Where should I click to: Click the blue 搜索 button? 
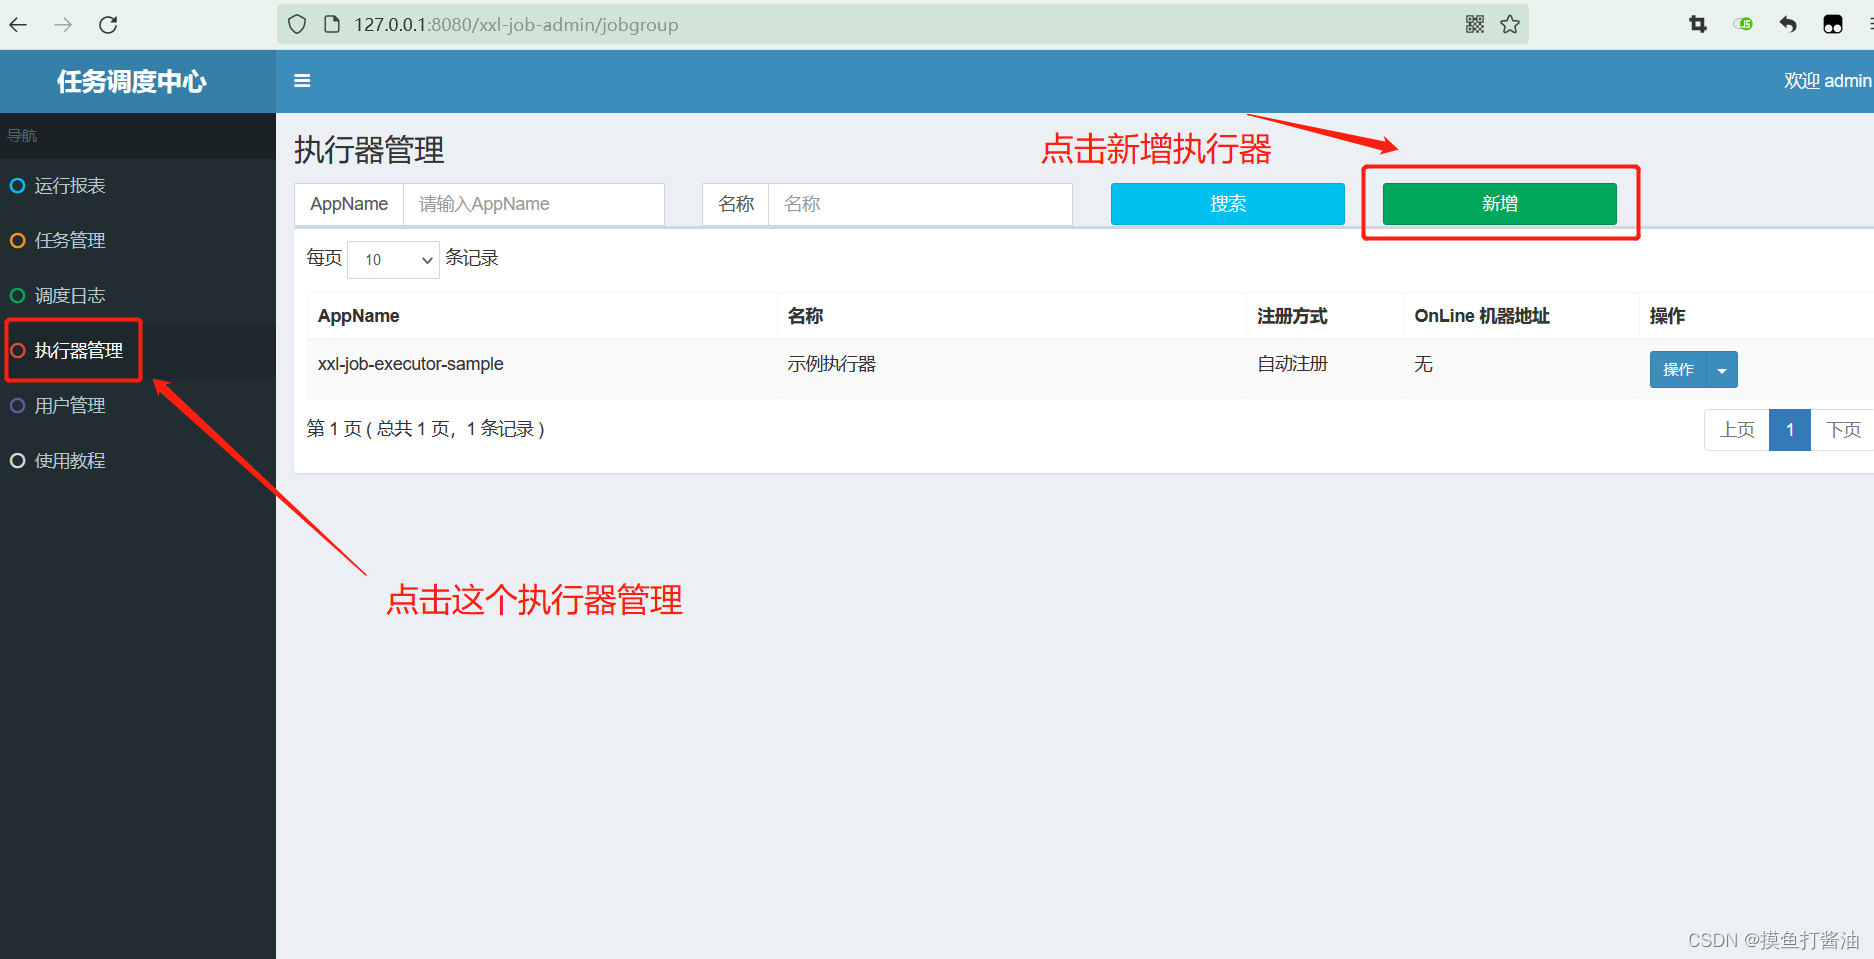(x=1228, y=204)
